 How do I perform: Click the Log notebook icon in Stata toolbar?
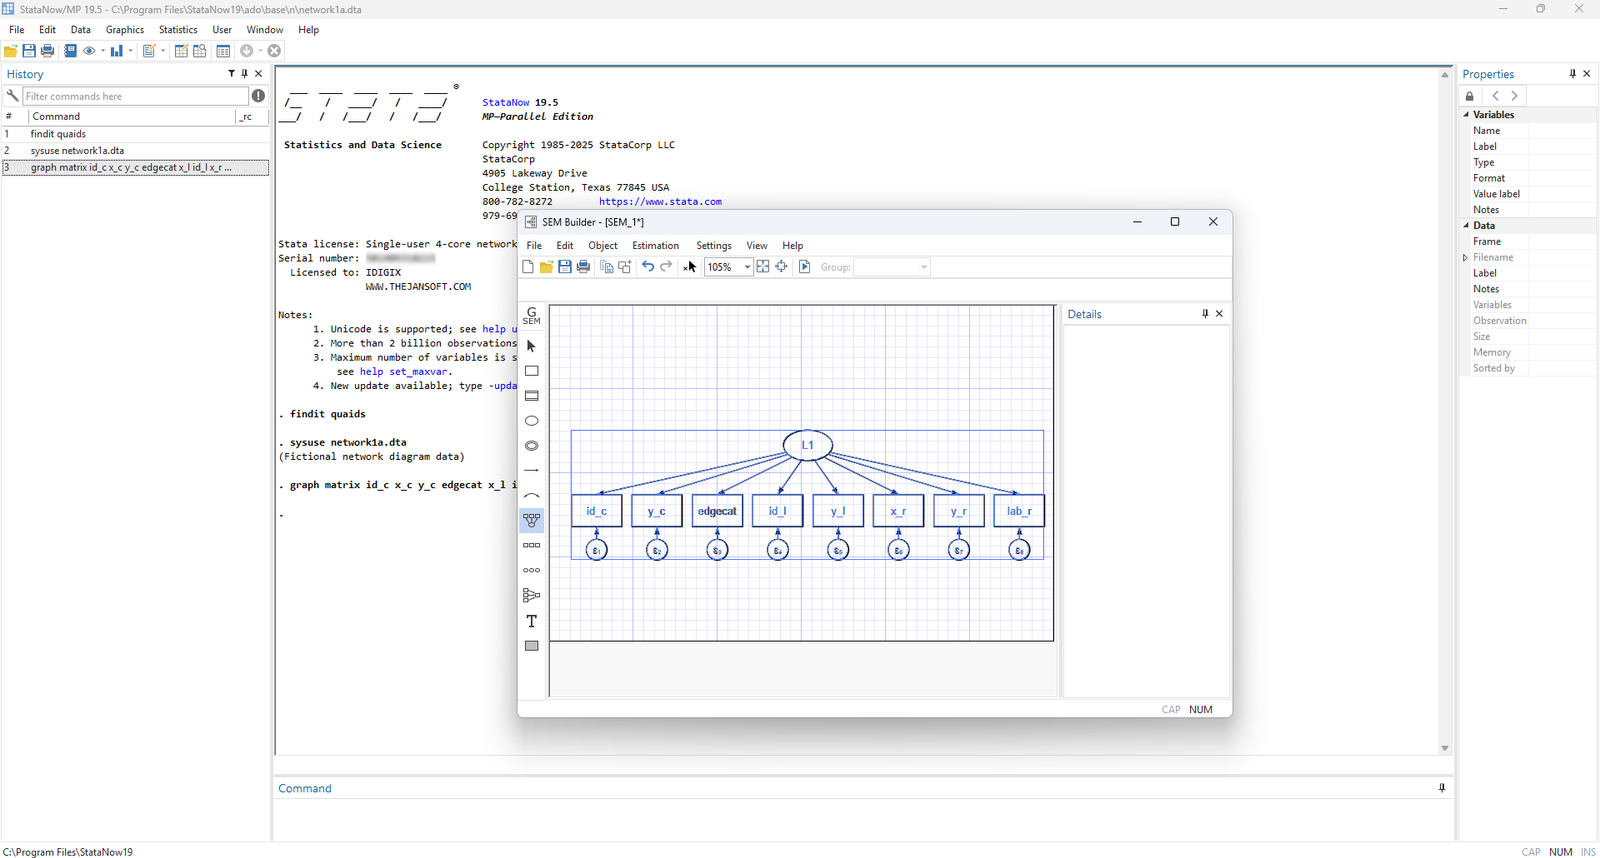coord(70,51)
